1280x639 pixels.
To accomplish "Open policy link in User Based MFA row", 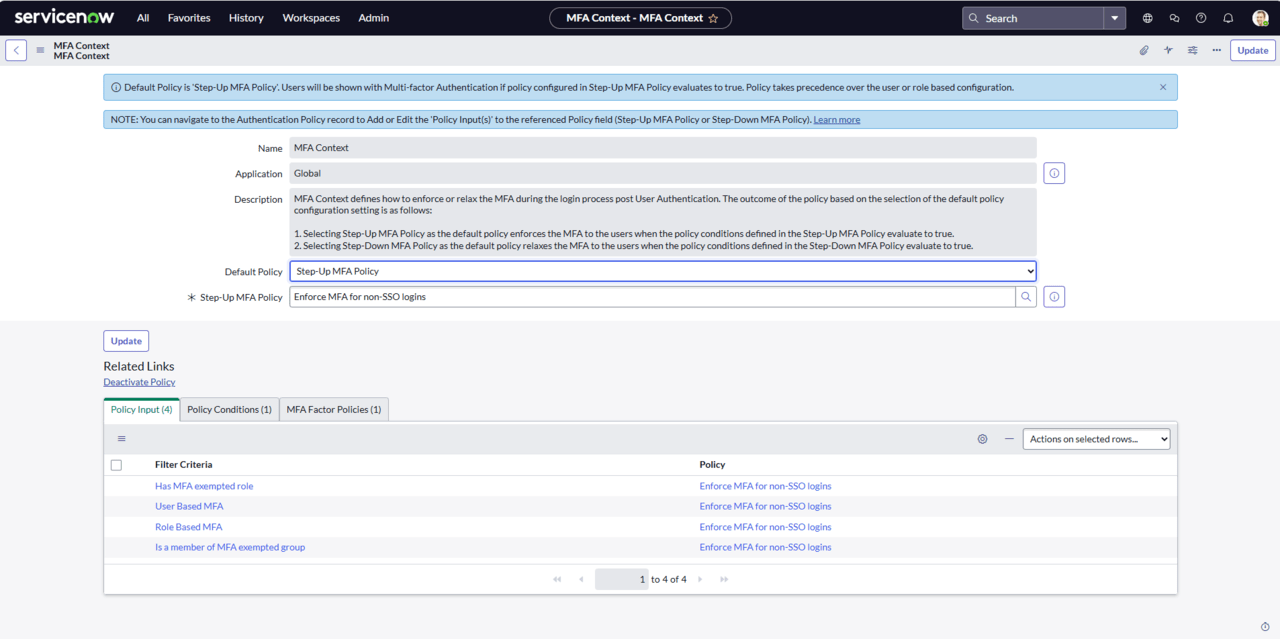I will click(765, 507).
